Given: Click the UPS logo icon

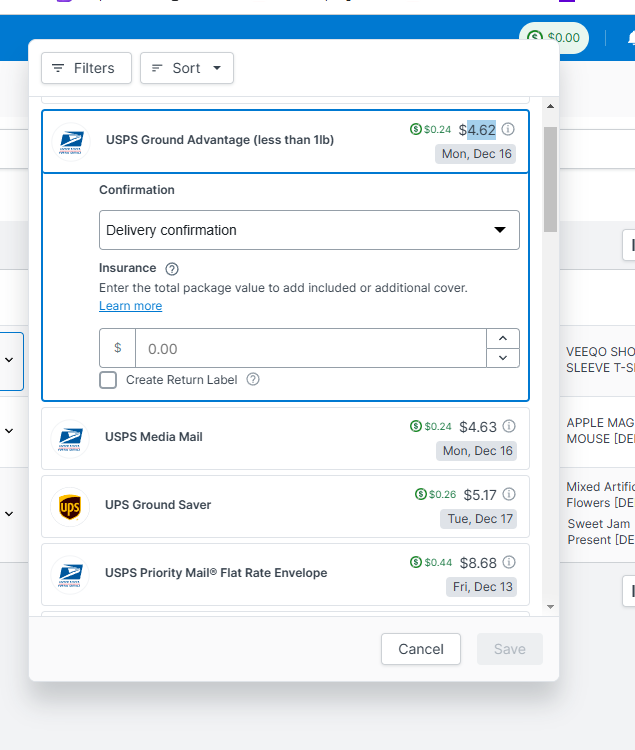Looking at the screenshot, I should pyautogui.click(x=70, y=507).
